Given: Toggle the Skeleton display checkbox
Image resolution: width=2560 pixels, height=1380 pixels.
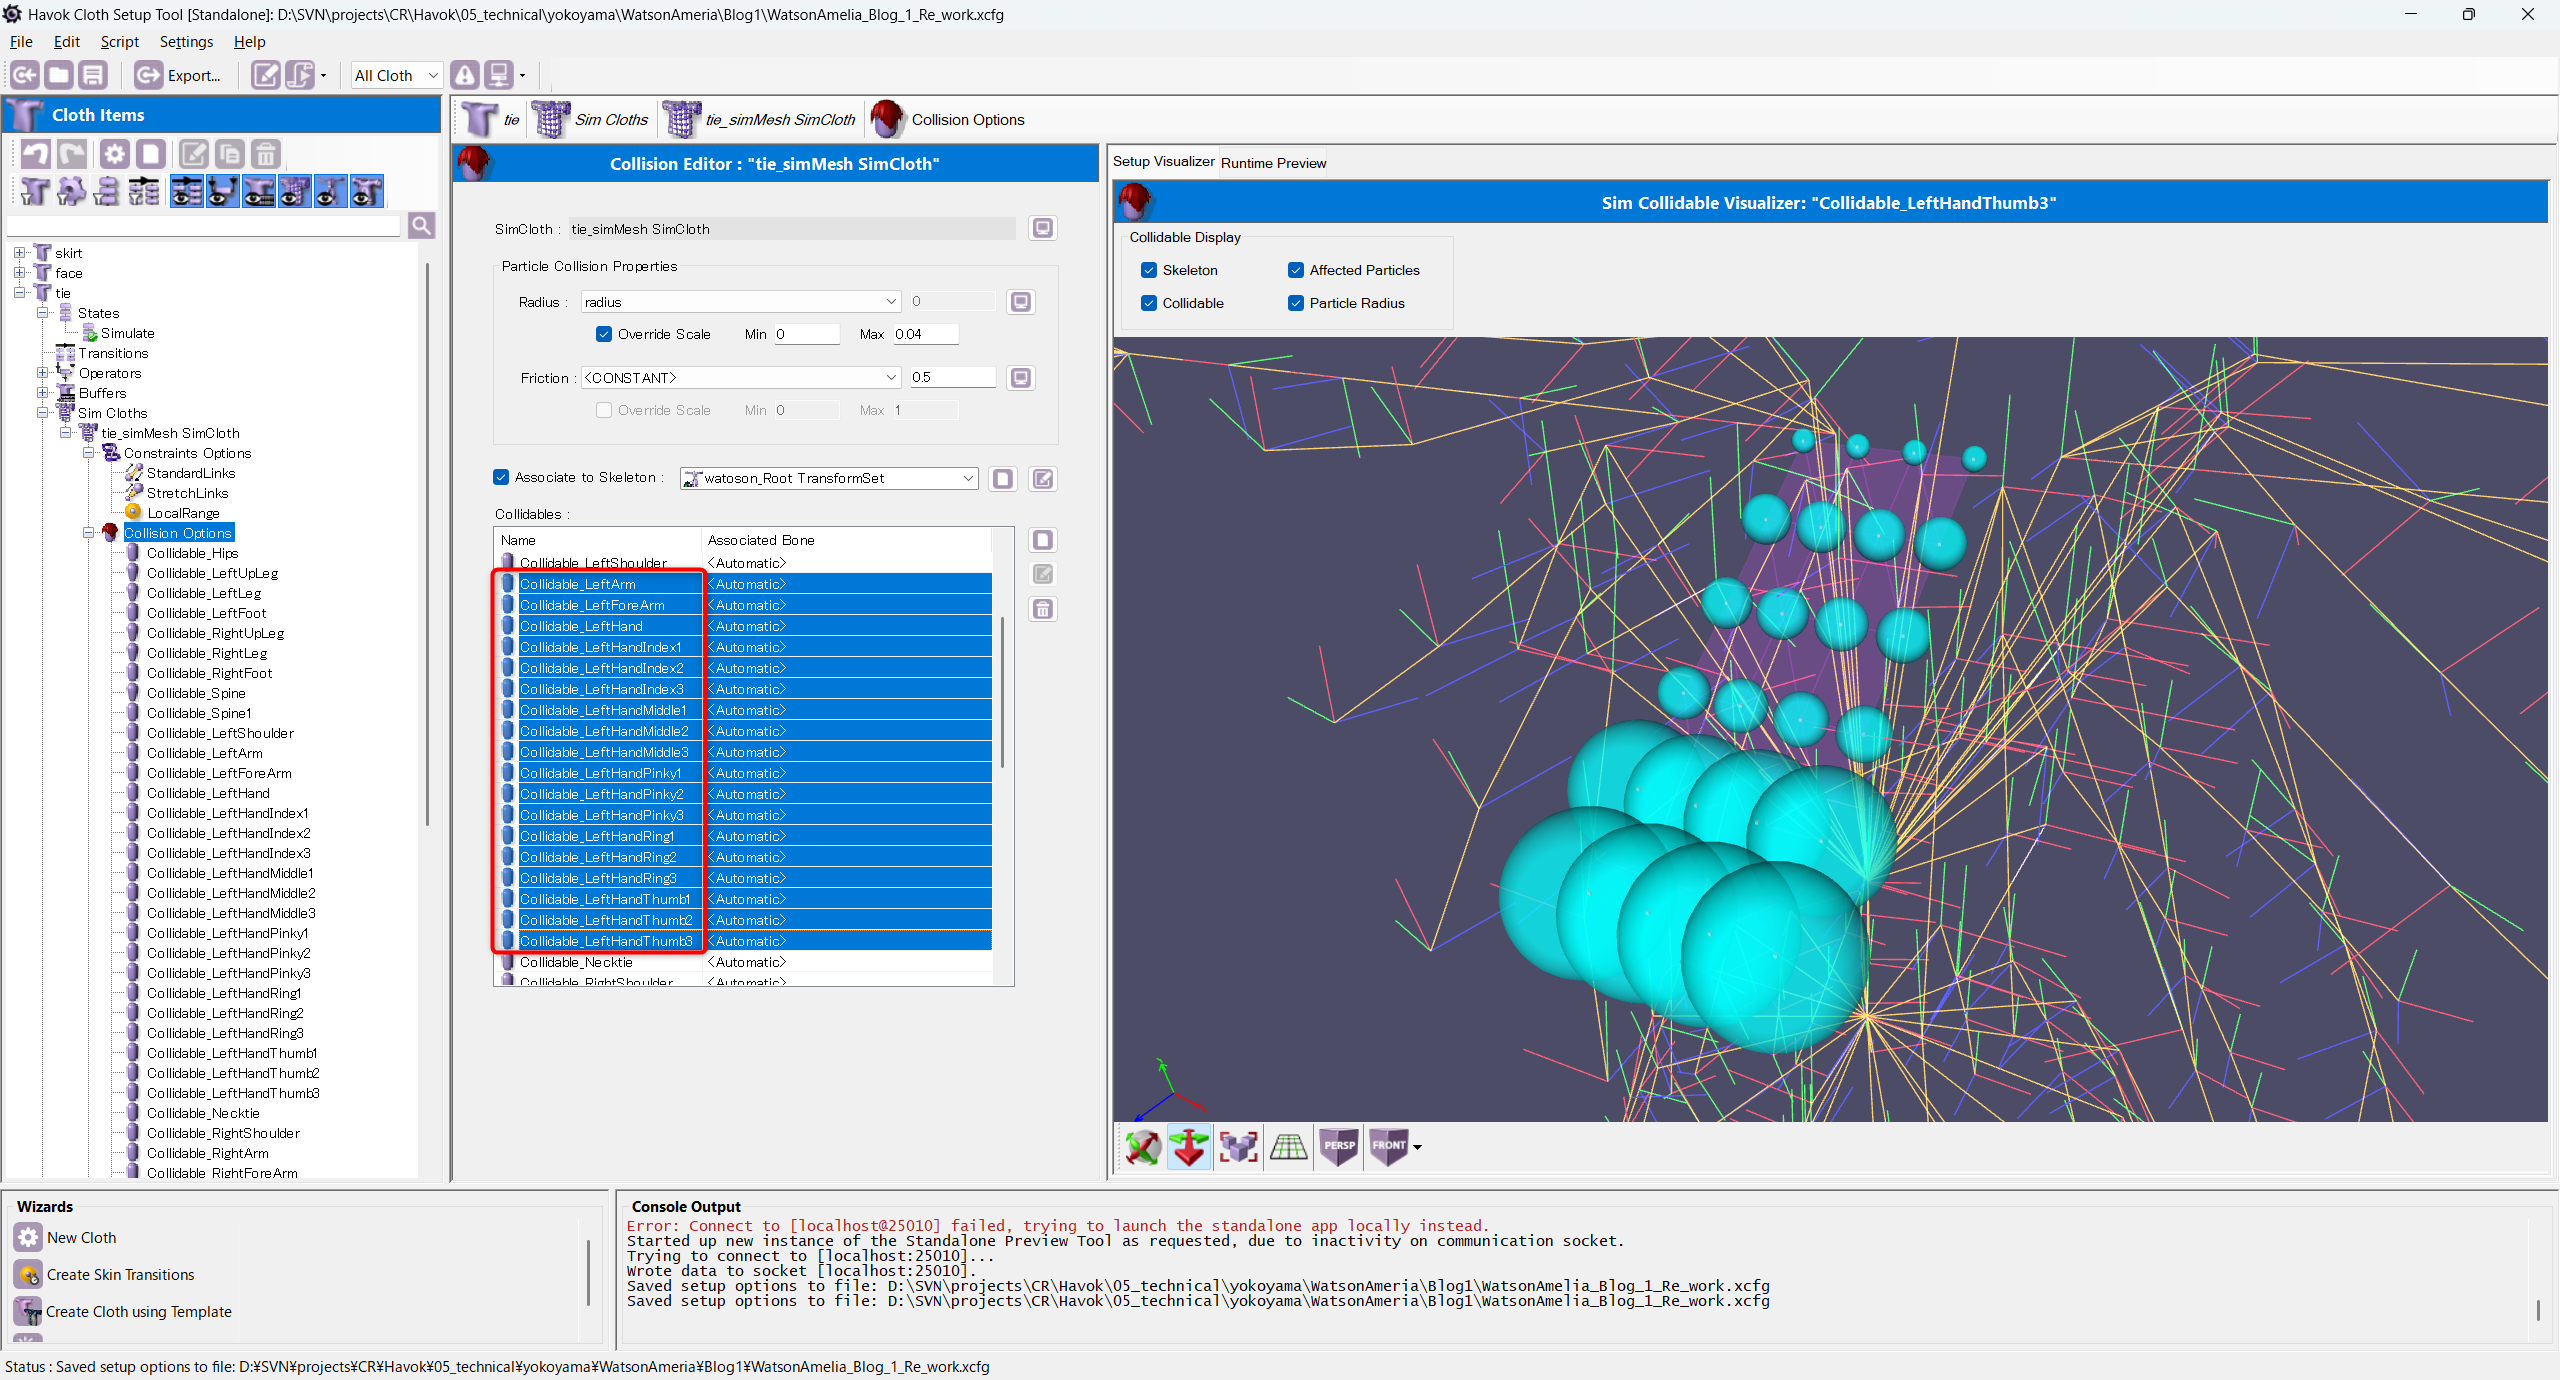Looking at the screenshot, I should 1149,270.
